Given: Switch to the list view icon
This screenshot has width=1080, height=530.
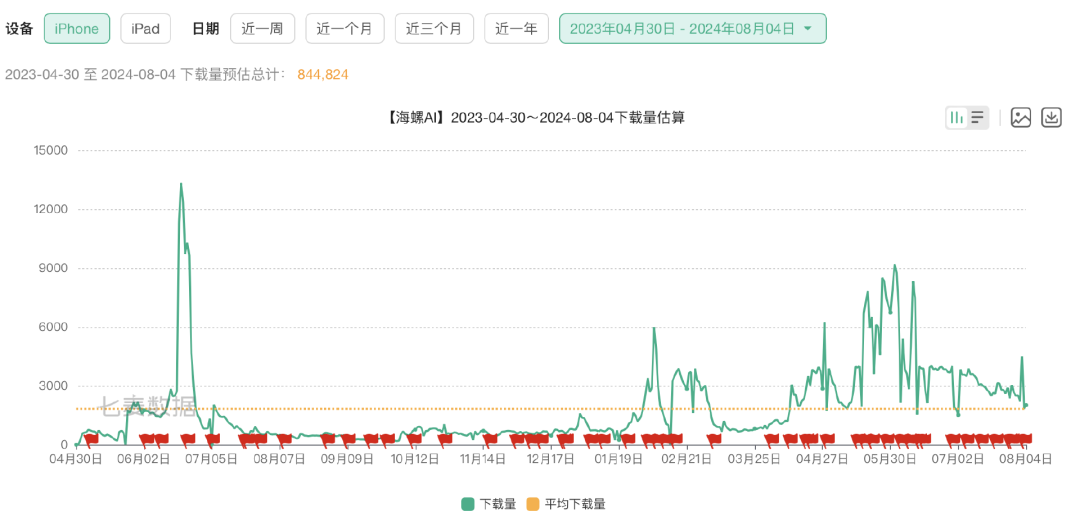Looking at the screenshot, I should point(978,118).
